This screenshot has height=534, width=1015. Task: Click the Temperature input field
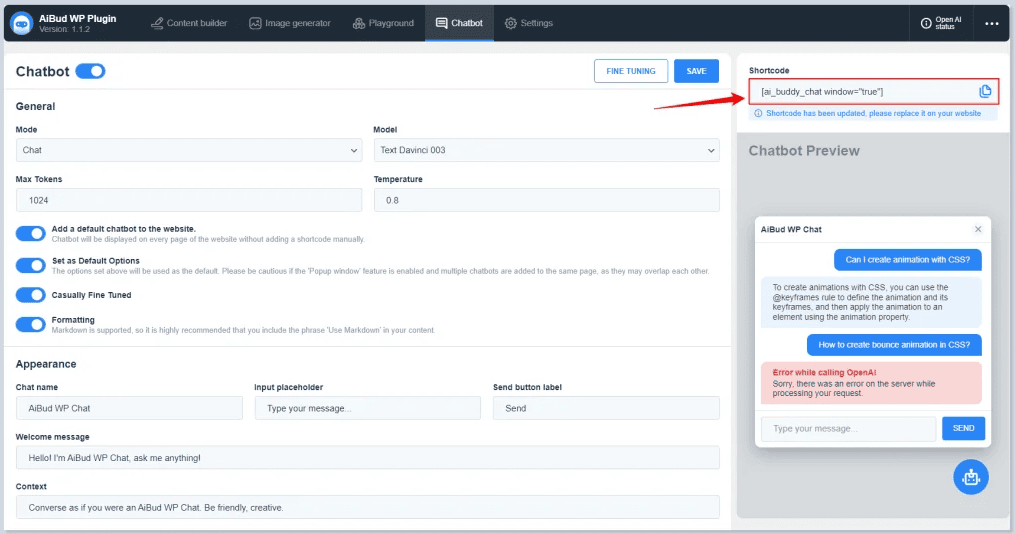pyautogui.click(x=546, y=200)
